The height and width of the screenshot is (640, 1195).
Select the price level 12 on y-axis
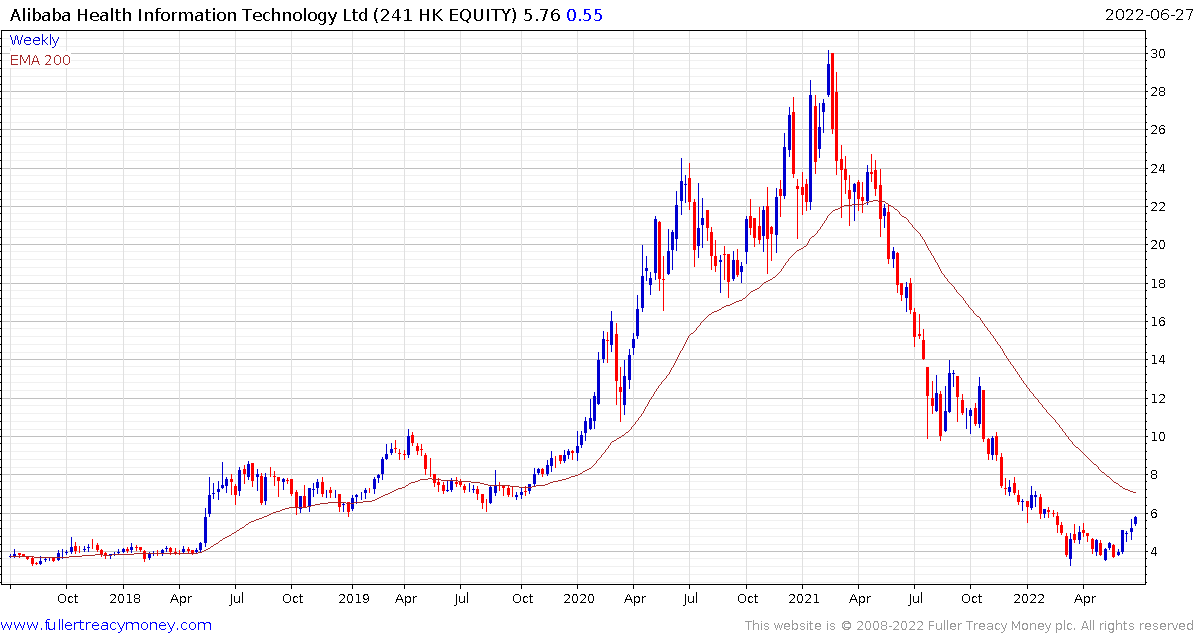(1160, 398)
